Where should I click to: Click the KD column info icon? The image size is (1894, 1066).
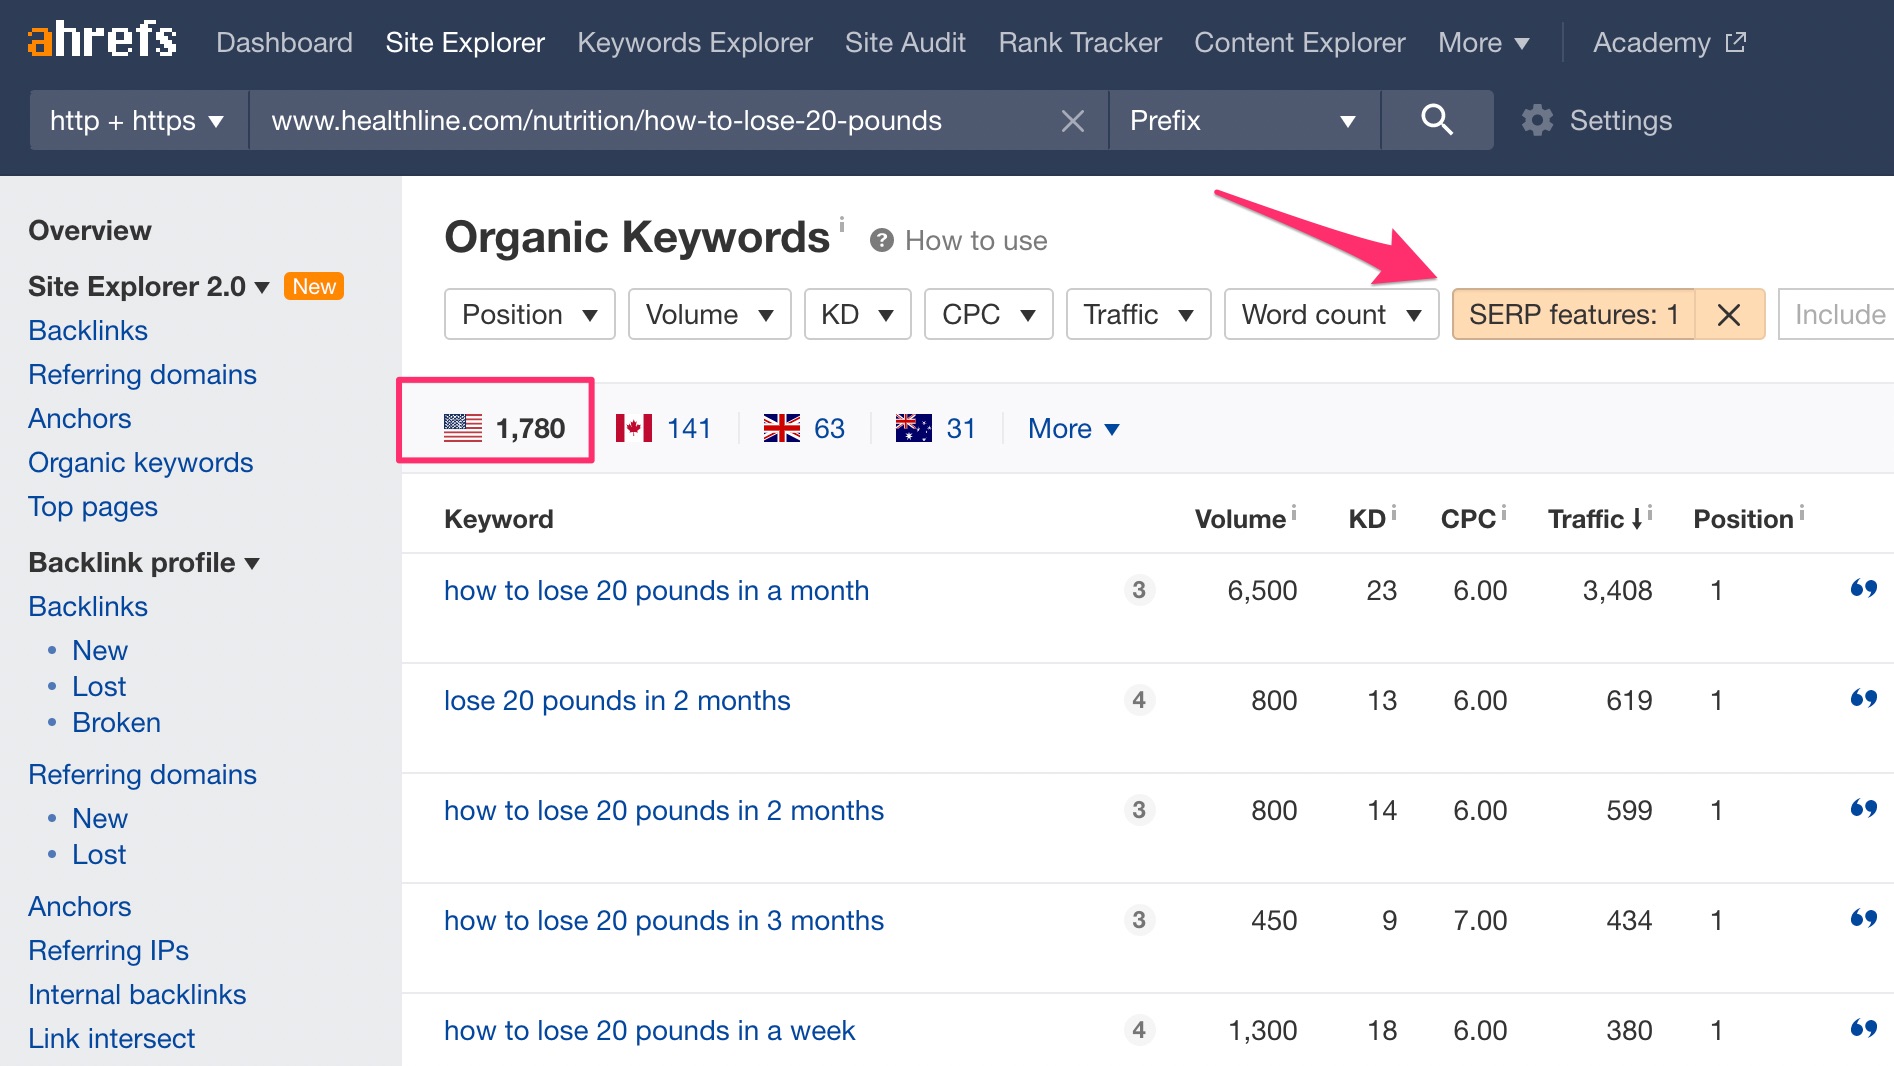1394,512
